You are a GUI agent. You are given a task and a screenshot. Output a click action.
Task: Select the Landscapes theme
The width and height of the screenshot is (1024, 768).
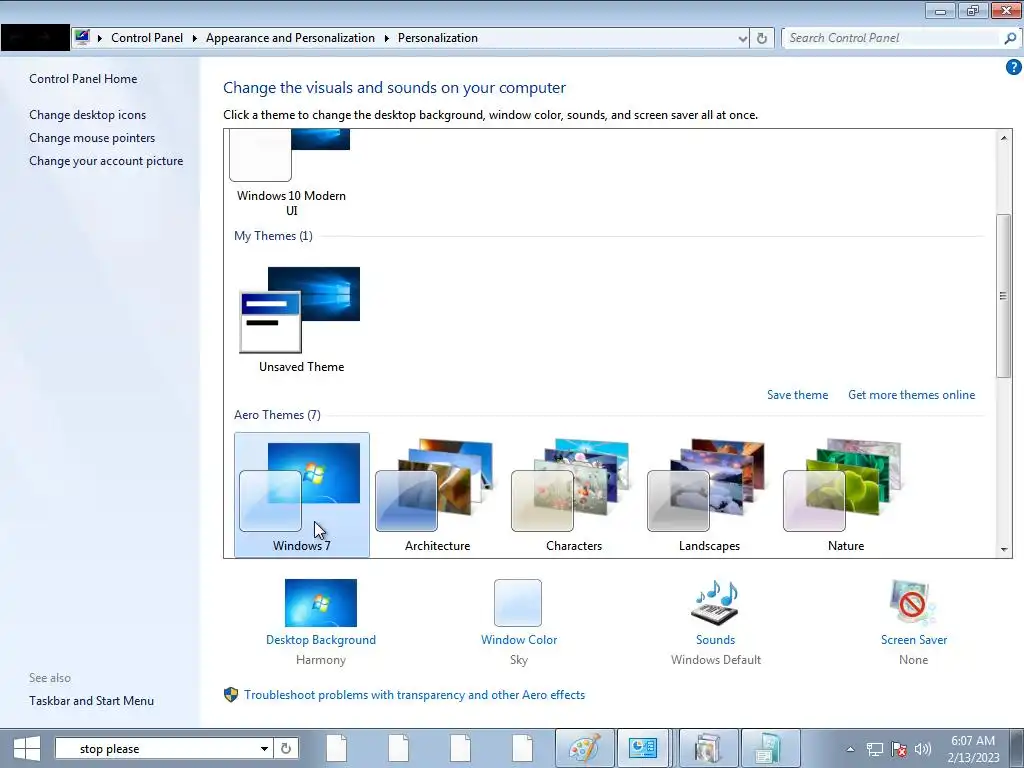tap(709, 495)
